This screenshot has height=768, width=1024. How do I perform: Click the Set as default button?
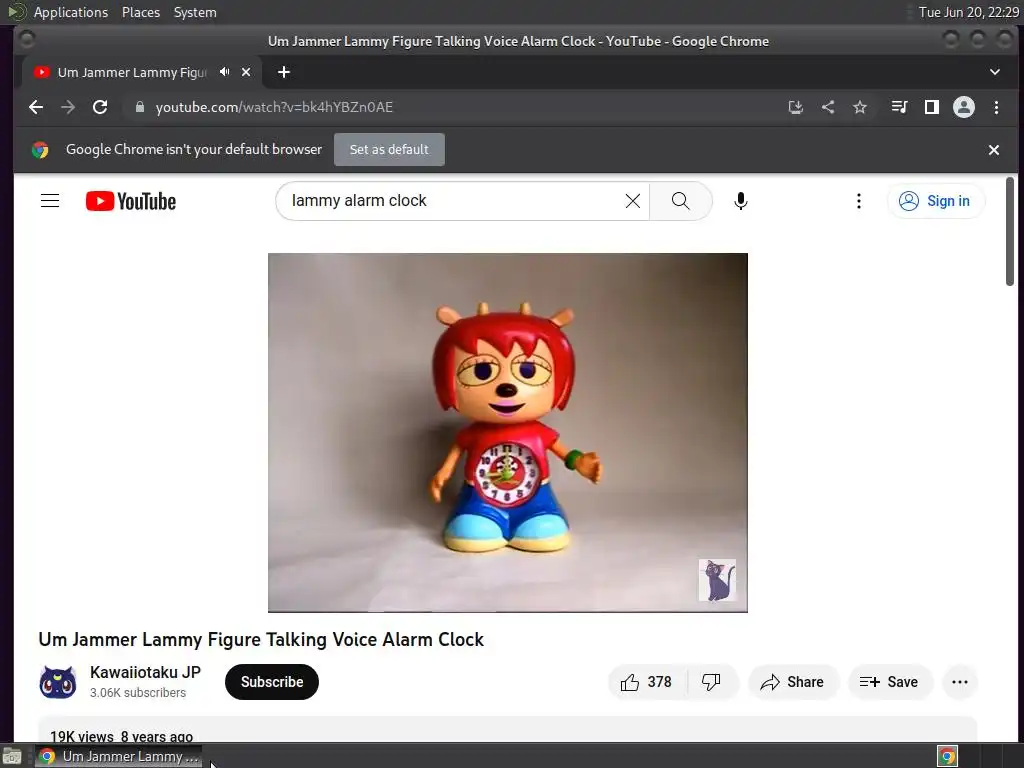[x=389, y=150]
